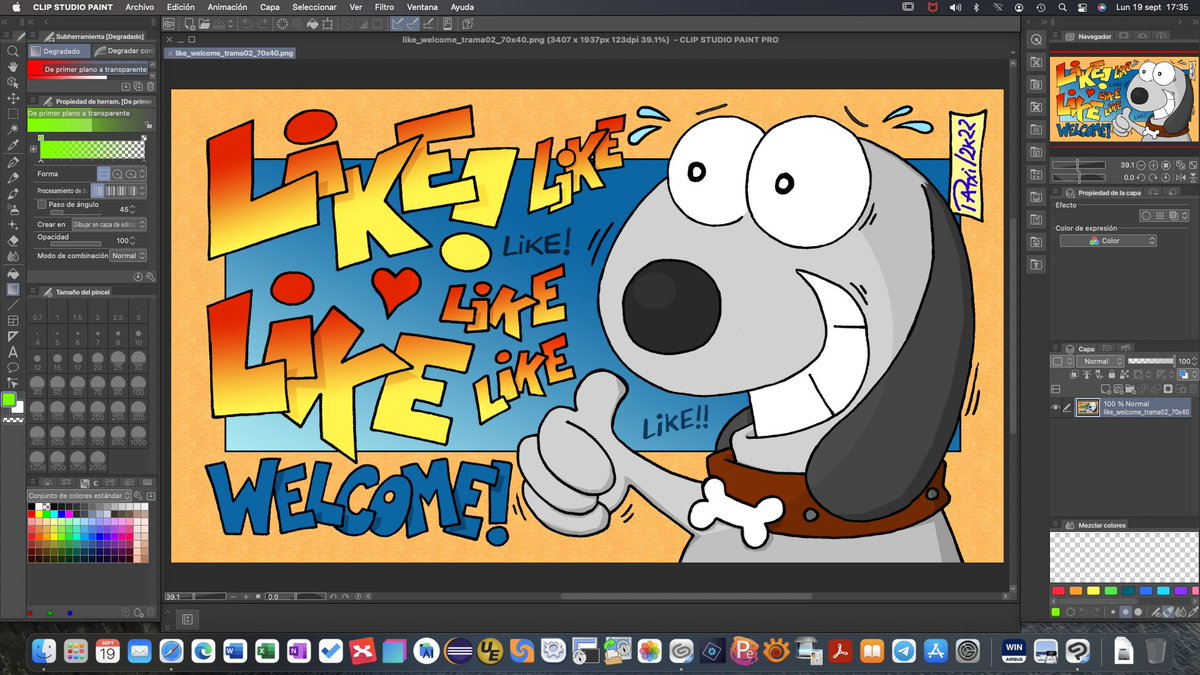Click the gradient preview bar in Tool property
Image resolution: width=1200 pixels, height=675 pixels.
91,148
